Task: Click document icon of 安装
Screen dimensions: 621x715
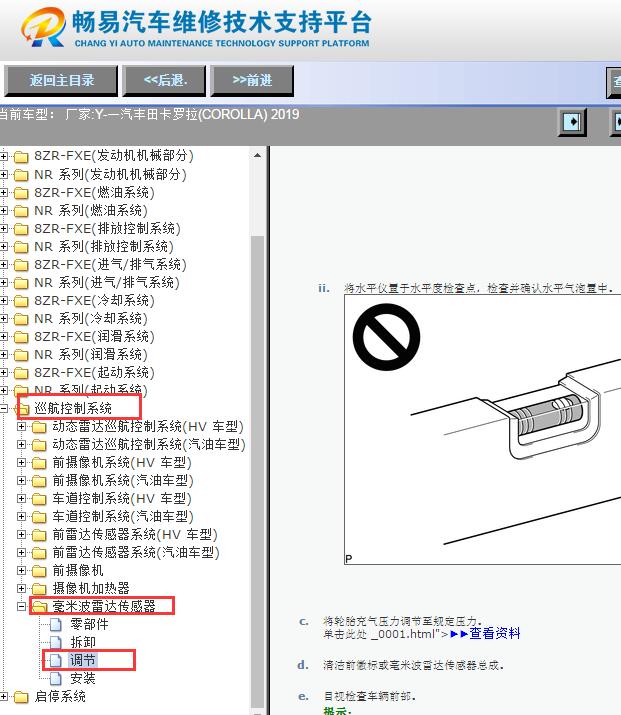Action: 56,679
